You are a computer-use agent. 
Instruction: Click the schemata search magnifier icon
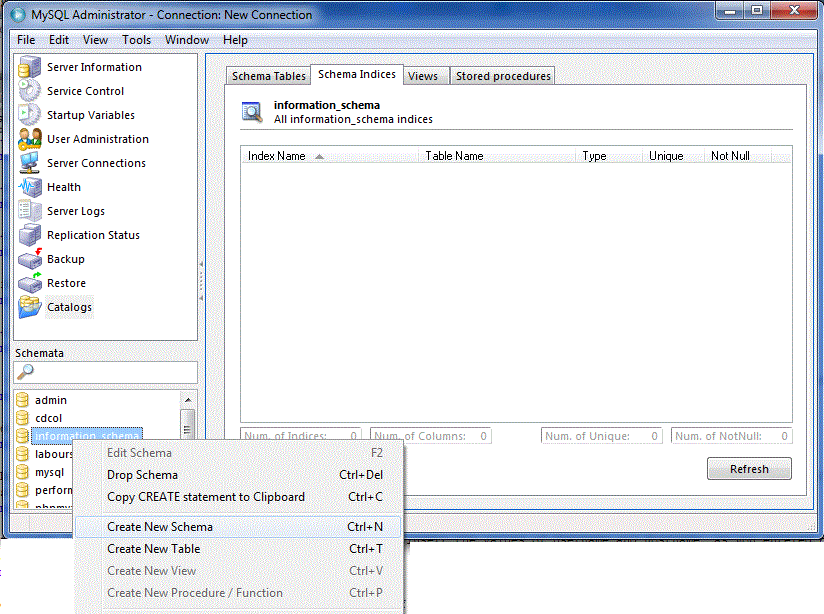(25, 372)
